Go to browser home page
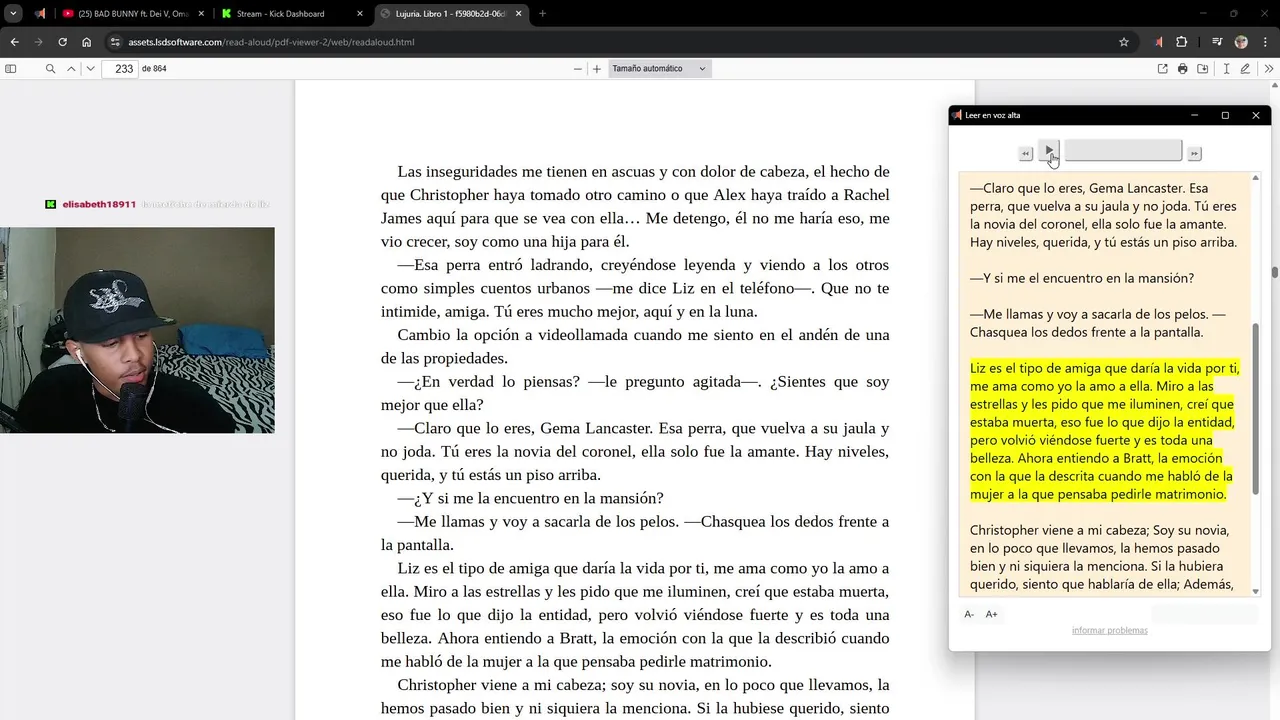This screenshot has height=720, width=1280. coord(87,42)
